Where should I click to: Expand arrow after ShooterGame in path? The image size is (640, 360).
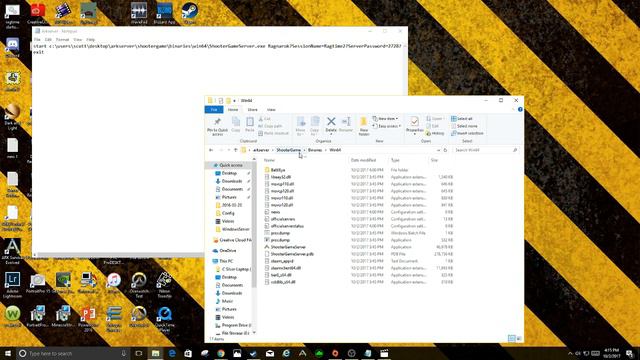pos(304,150)
